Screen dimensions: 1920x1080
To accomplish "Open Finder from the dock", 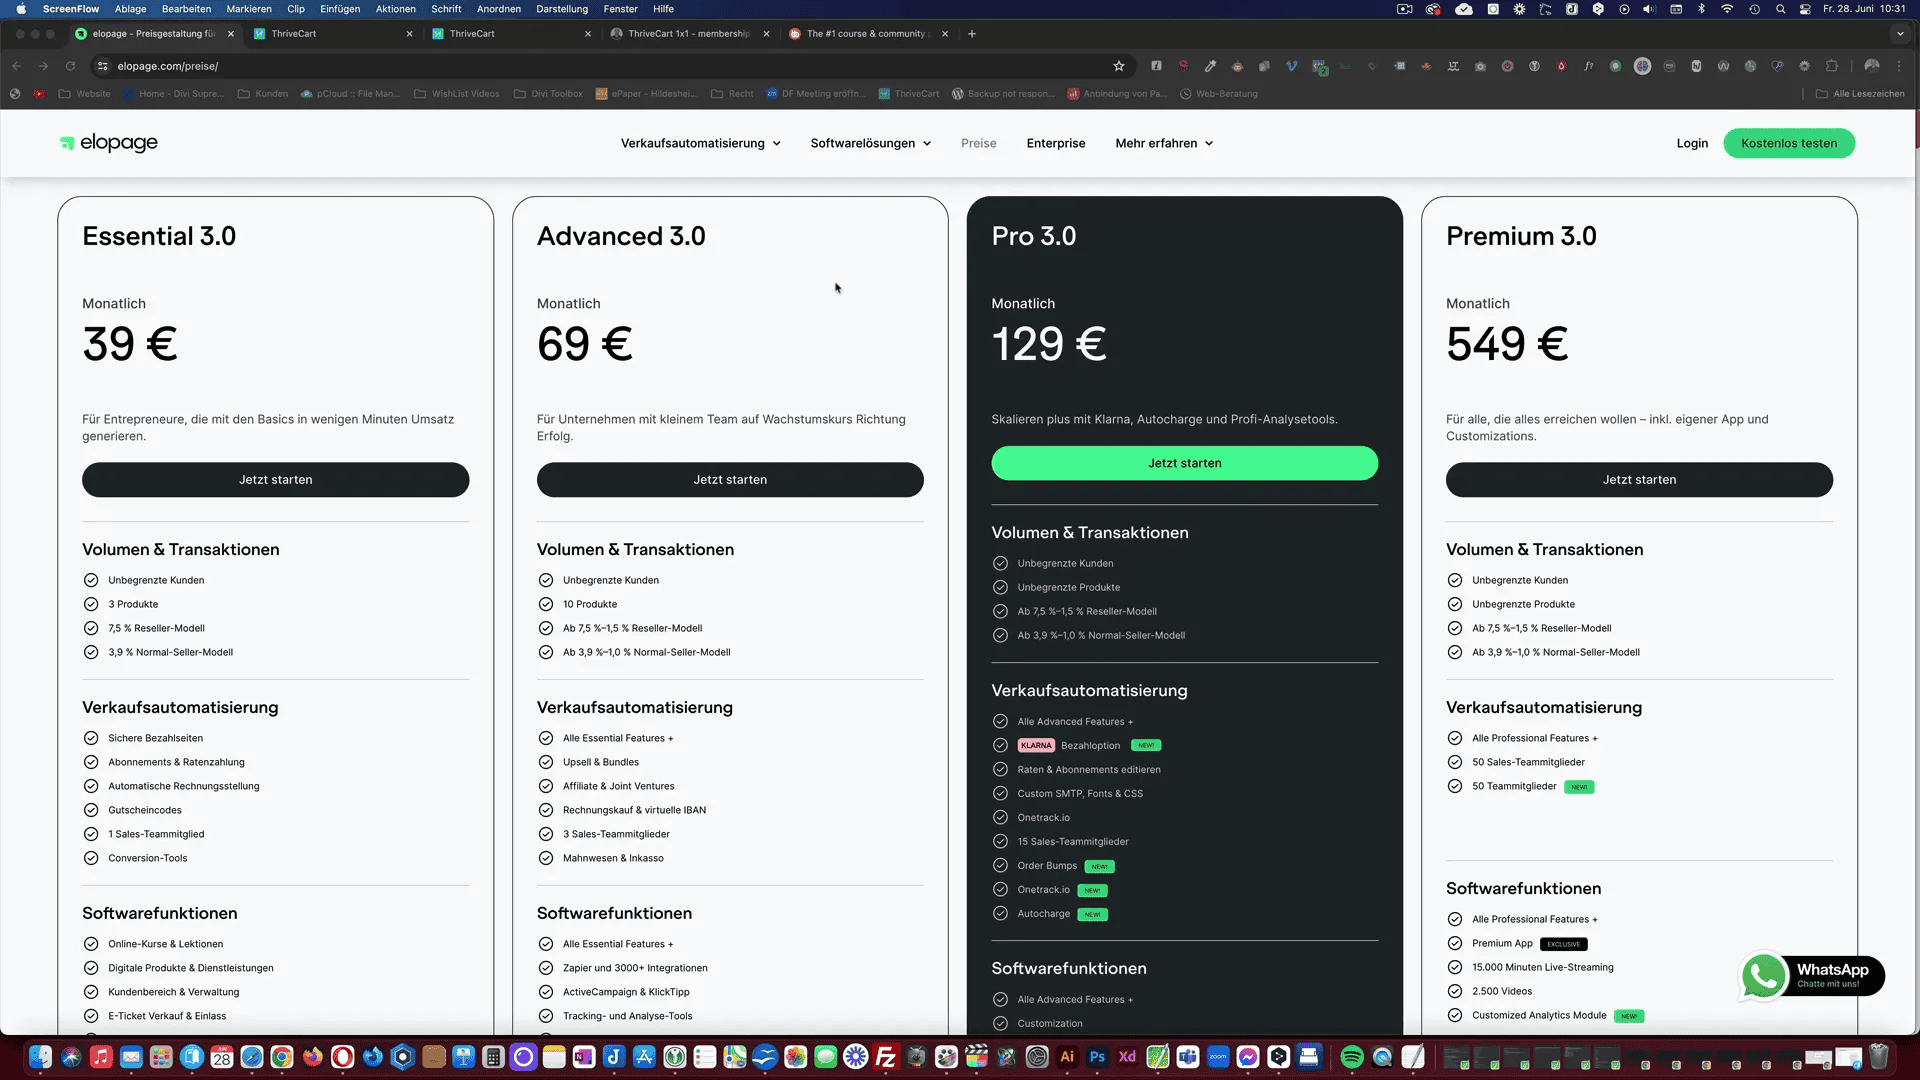I will coord(40,1057).
